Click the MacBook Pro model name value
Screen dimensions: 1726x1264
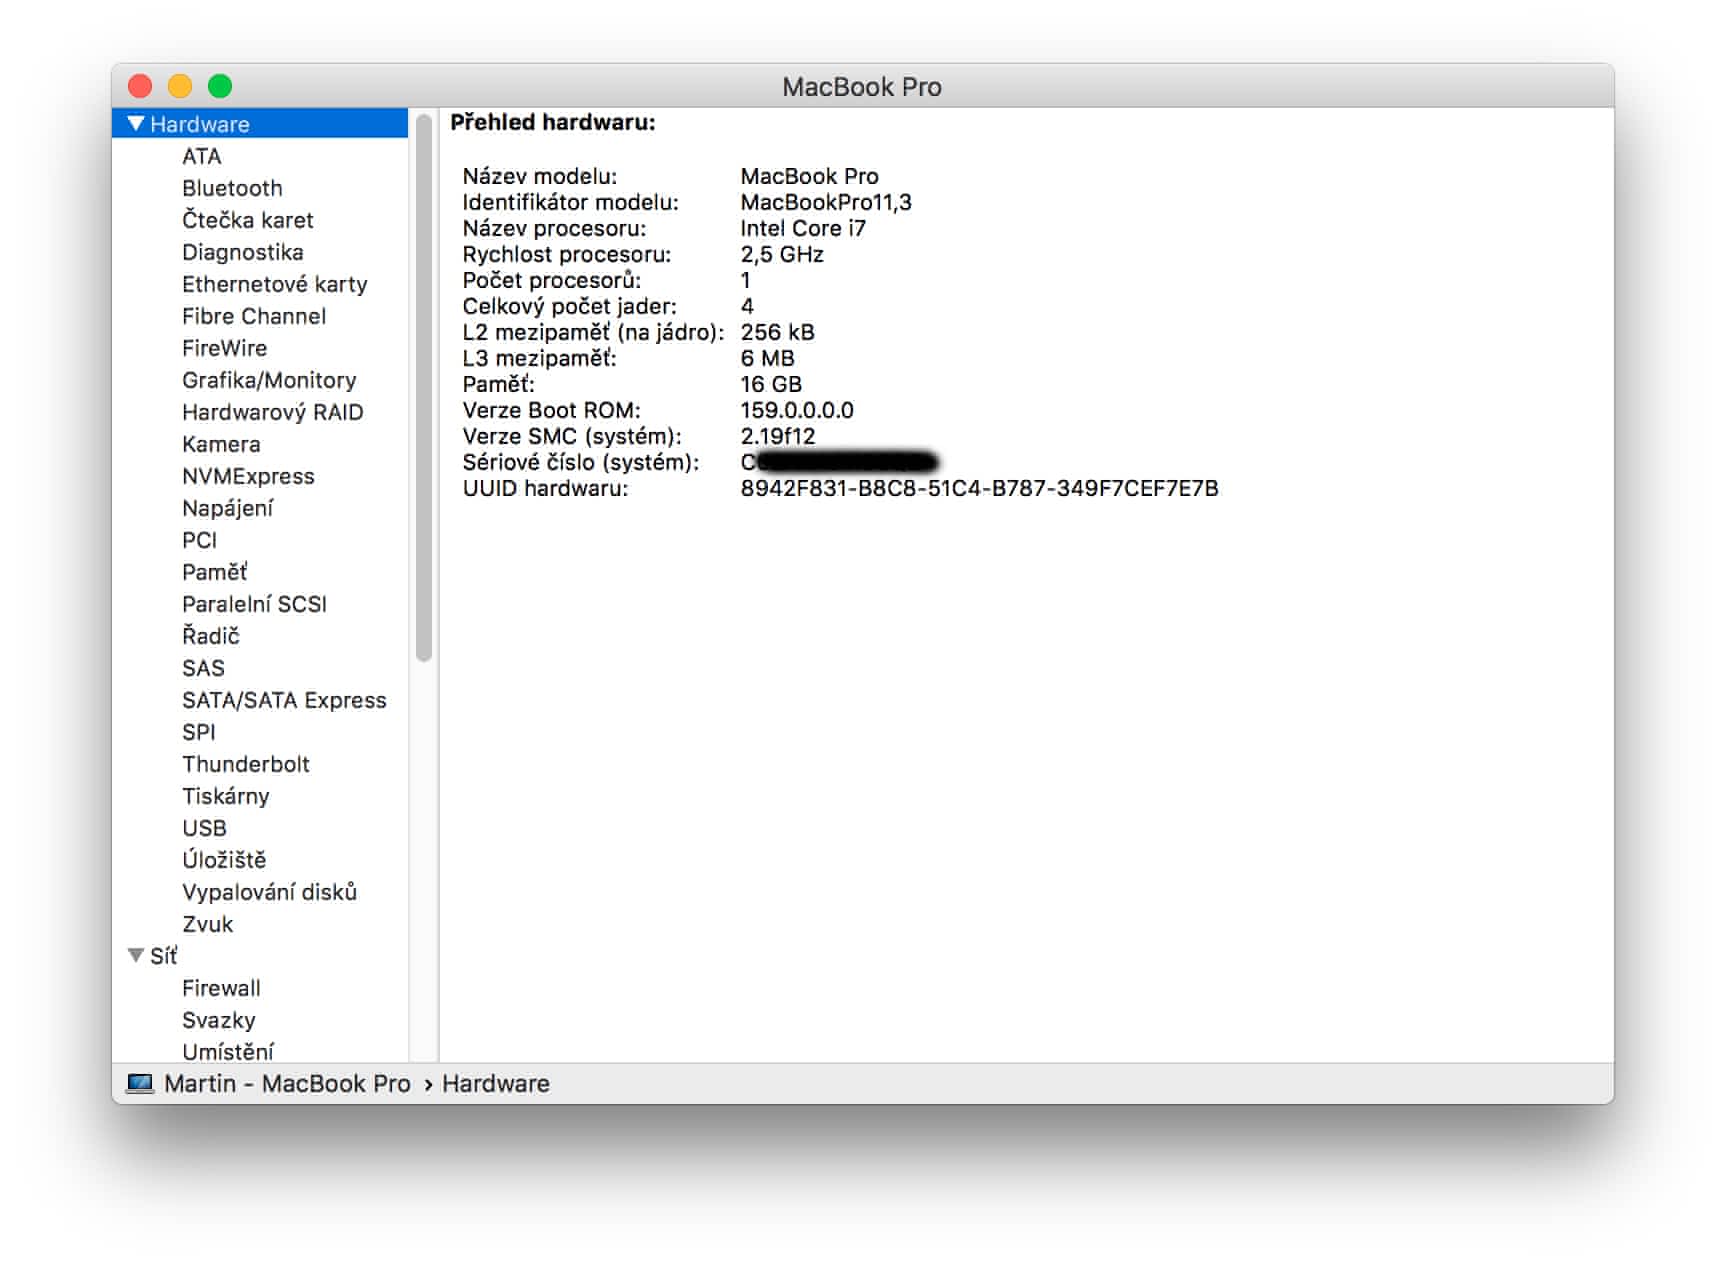810,176
